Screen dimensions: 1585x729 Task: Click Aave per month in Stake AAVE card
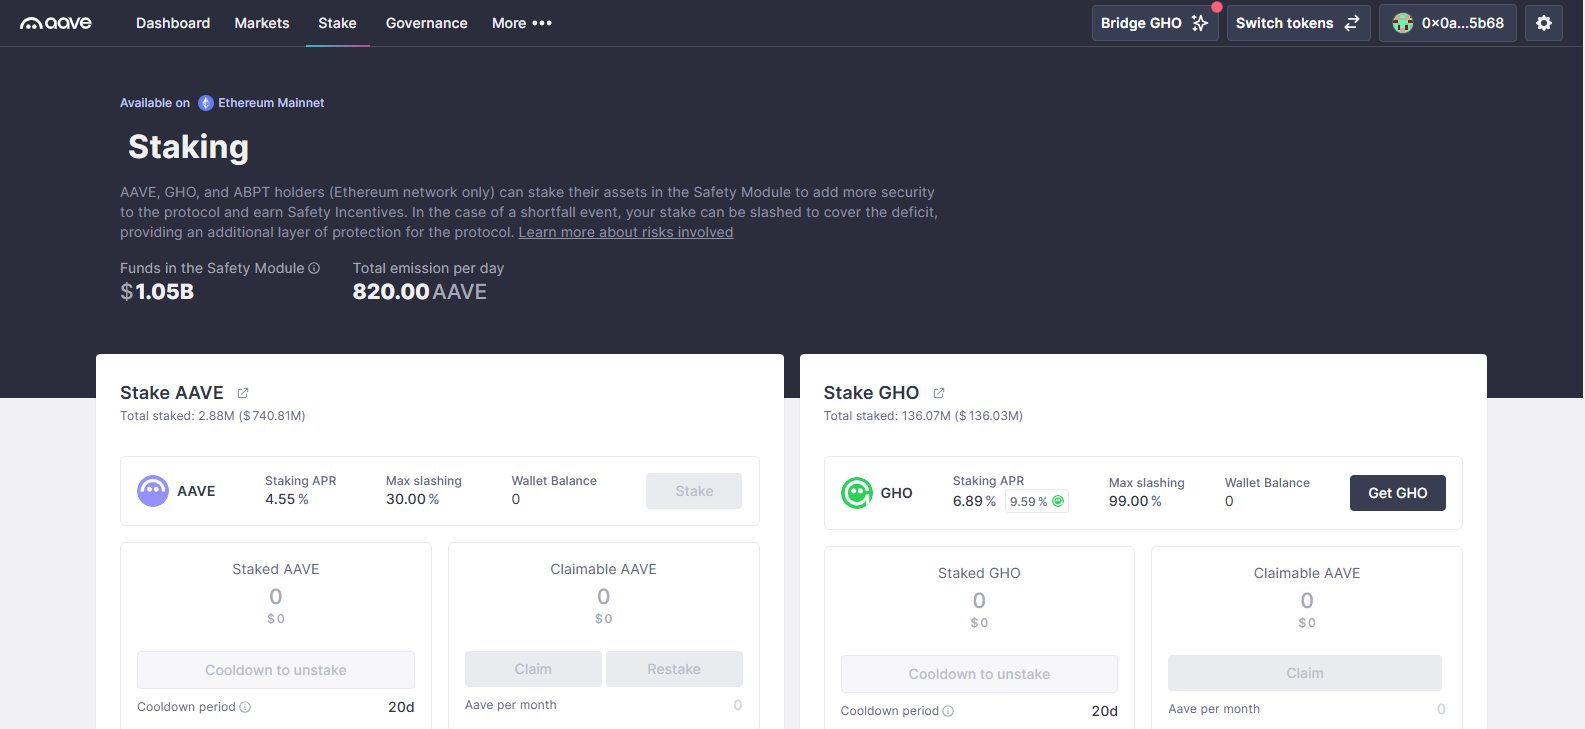(511, 705)
